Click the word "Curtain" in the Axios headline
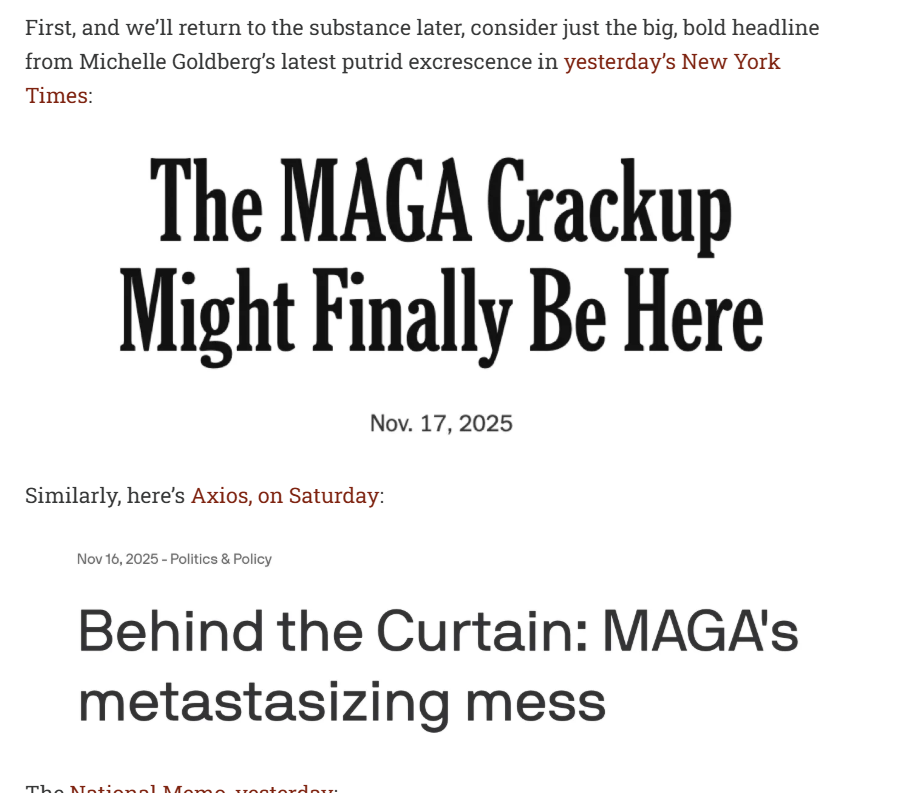This screenshot has width=909, height=793. 477,632
